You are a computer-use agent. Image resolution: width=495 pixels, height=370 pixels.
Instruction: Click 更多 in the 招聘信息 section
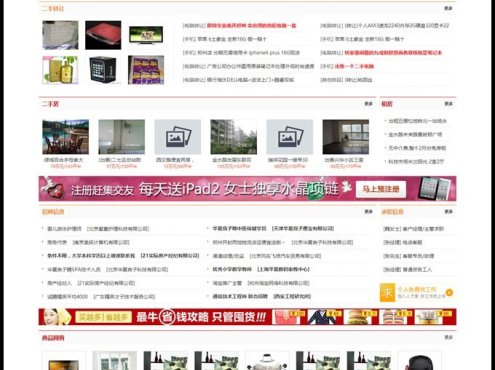click(x=368, y=212)
